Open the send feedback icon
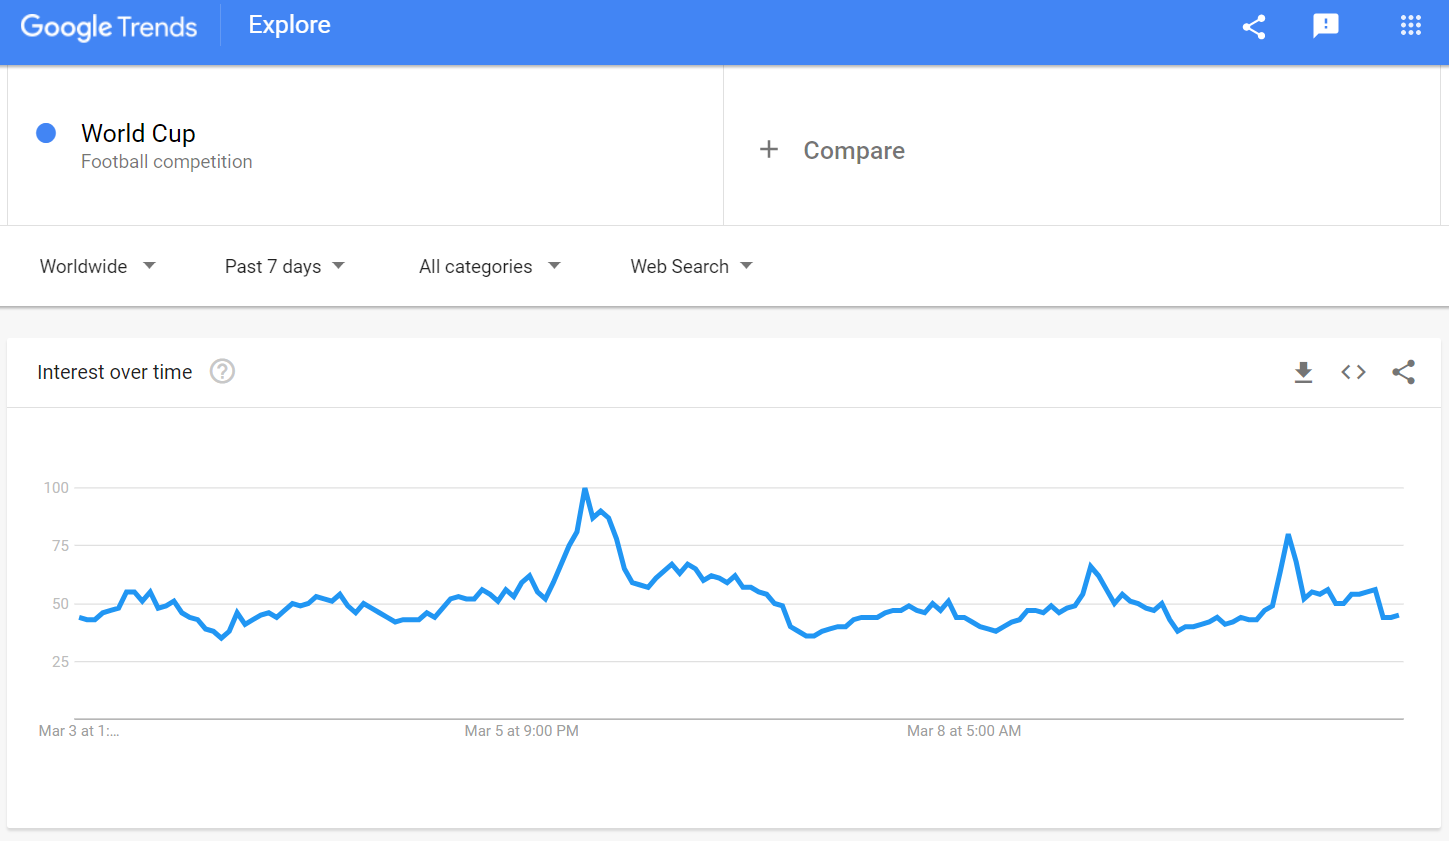Image resolution: width=1449 pixels, height=841 pixels. [x=1326, y=26]
